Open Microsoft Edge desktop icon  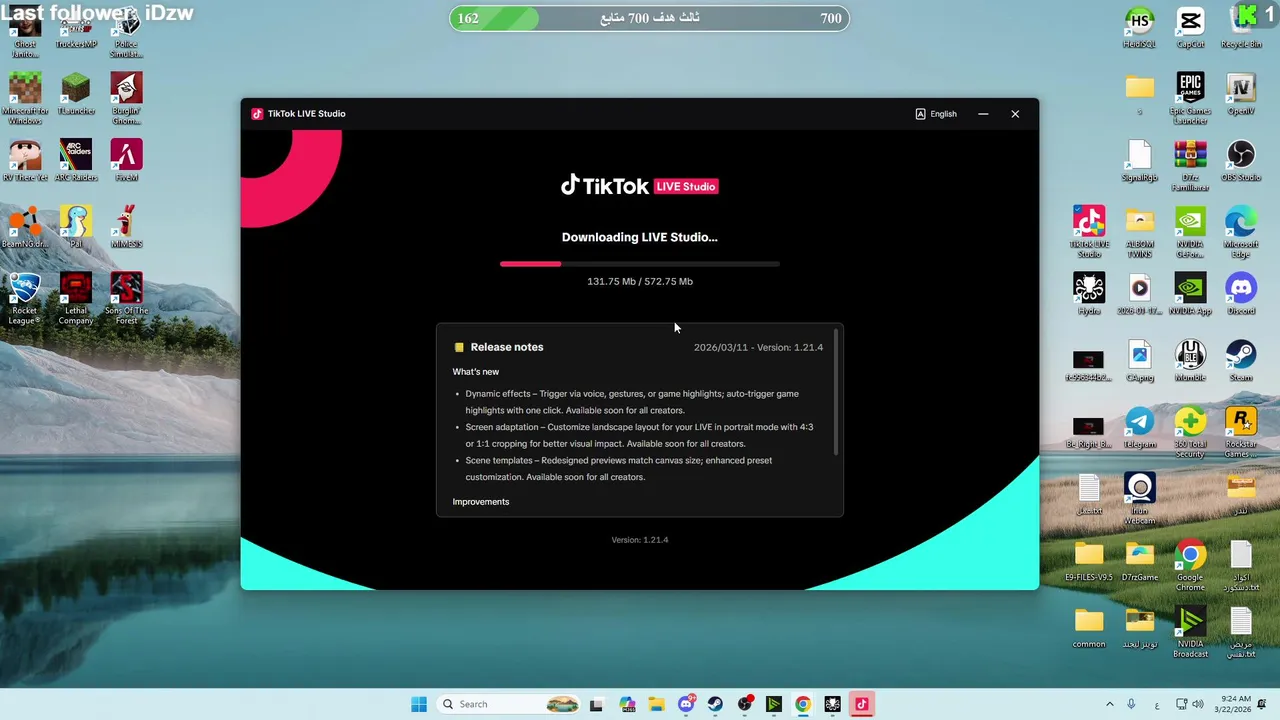(1241, 232)
